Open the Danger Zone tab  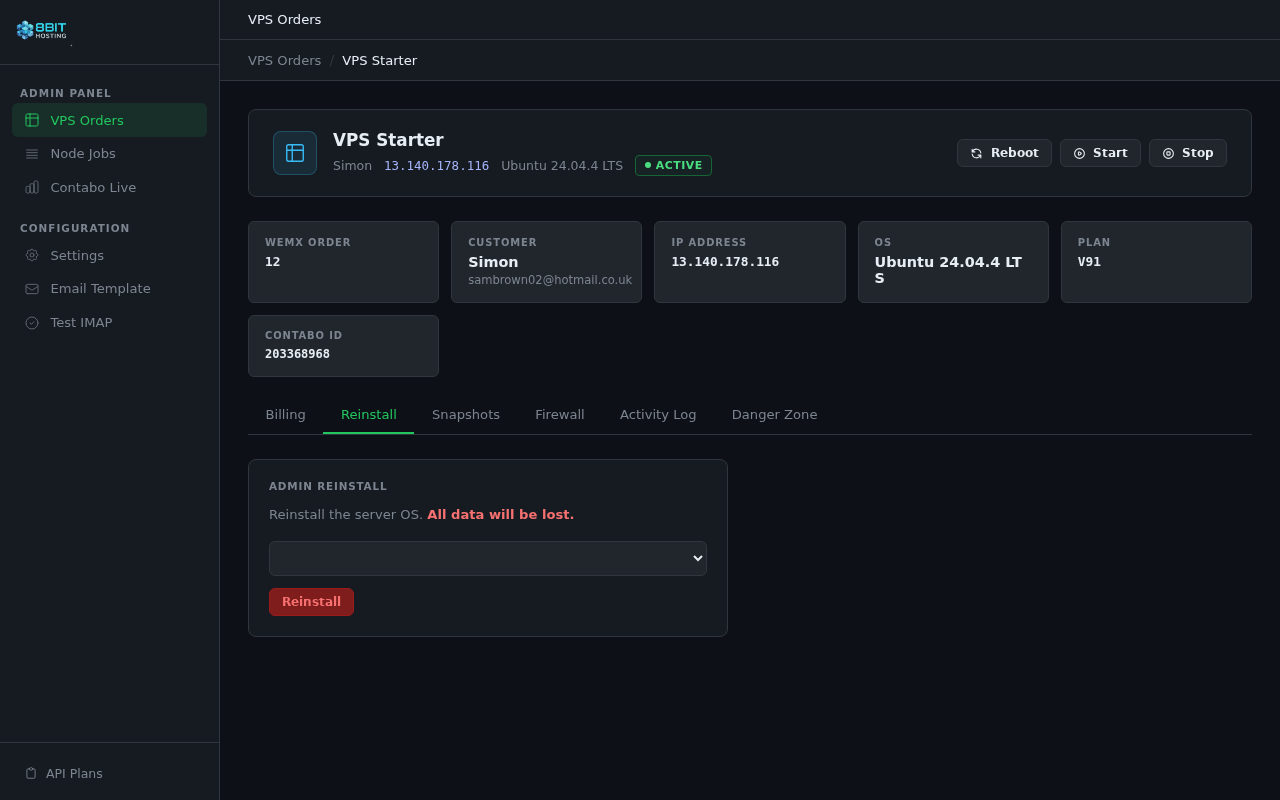[774, 414]
